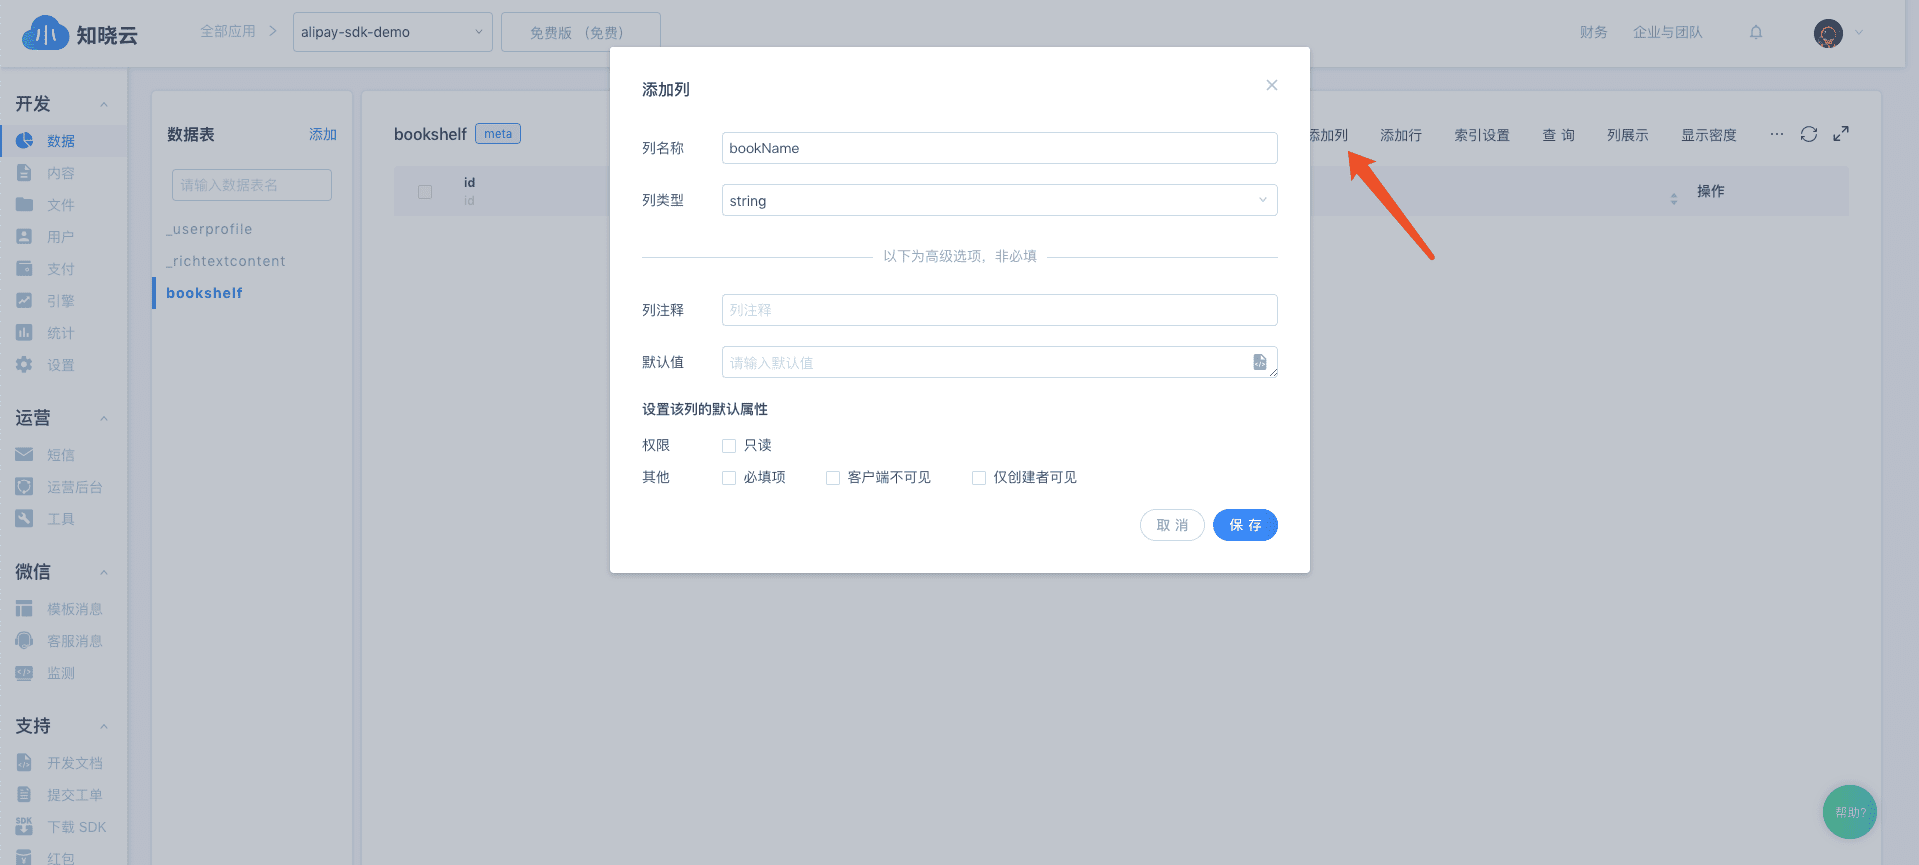Image resolution: width=1919 pixels, height=865 pixels.
Task: Toggle the 只读 checkbox
Action: [729, 446]
